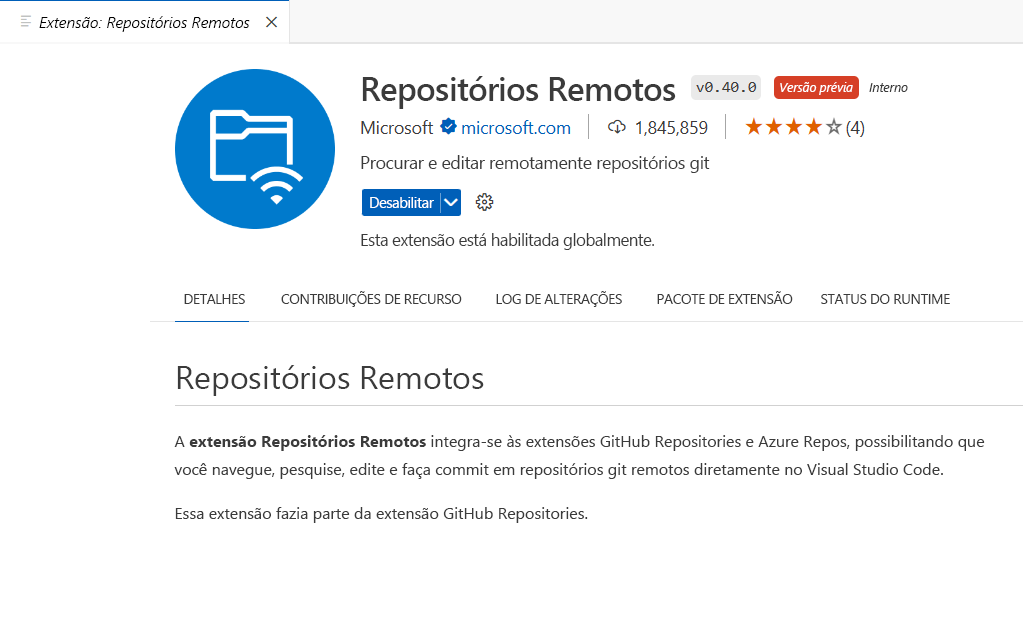Open the microsoft.com publisher link
Image resolution: width=1023 pixels, height=643 pixels.
(x=517, y=127)
